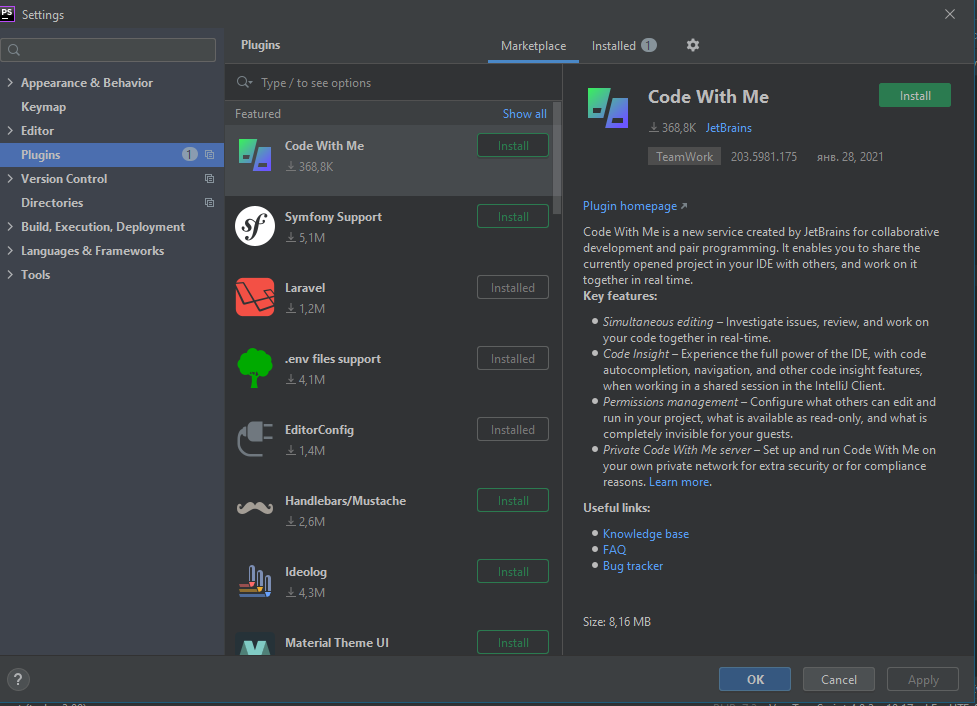Install the Handlebars/Mustache plugin
Viewport: 977px width, 706px height.
point(513,500)
